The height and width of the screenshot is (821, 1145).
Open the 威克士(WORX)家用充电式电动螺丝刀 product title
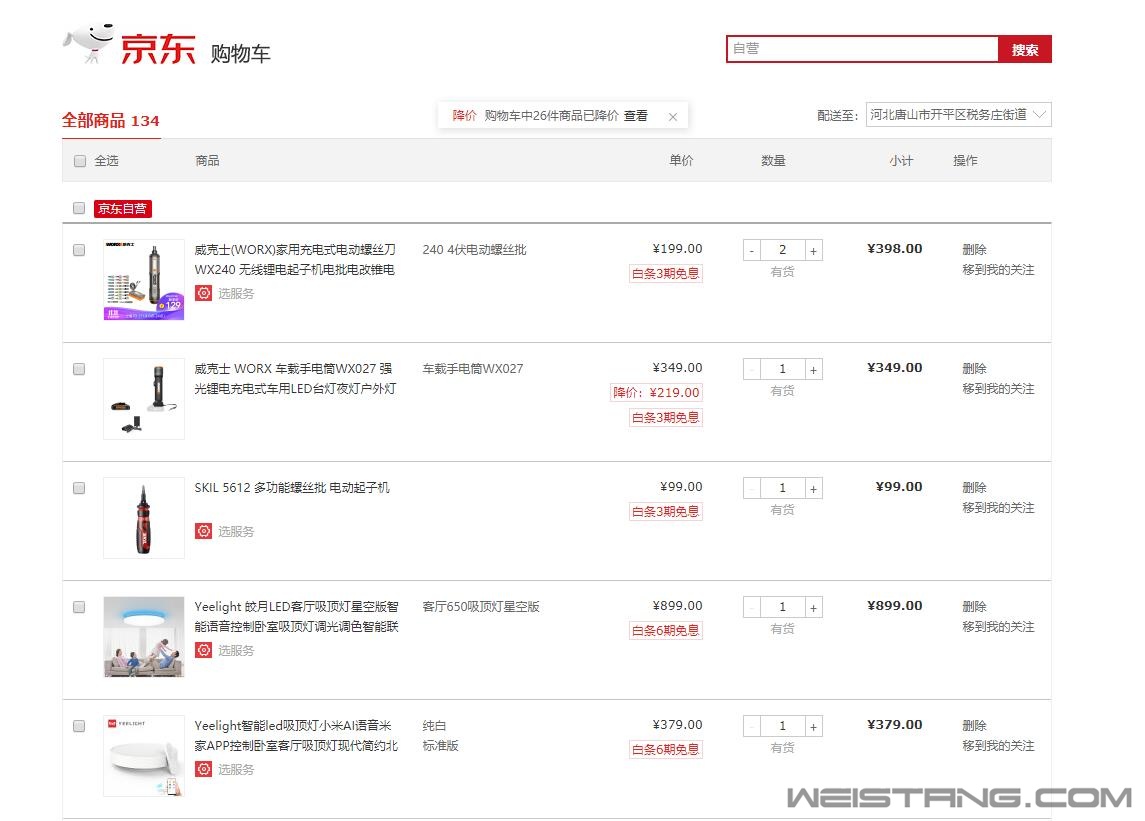295,259
